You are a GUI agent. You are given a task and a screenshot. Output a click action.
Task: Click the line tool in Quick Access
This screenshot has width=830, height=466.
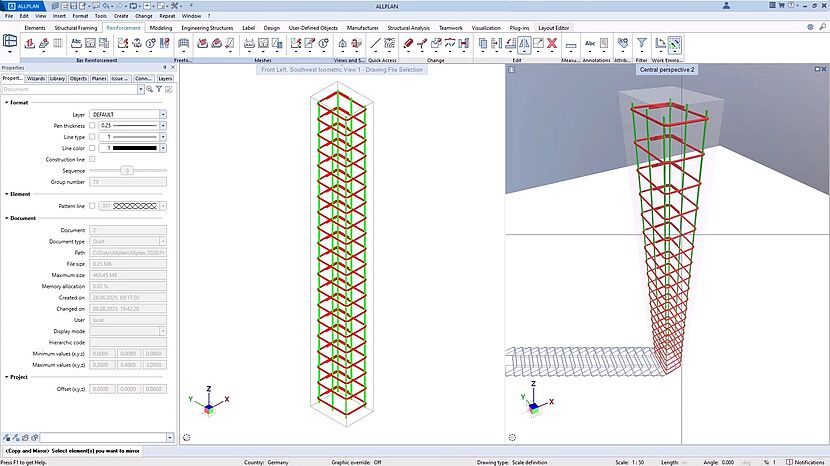click(375, 44)
